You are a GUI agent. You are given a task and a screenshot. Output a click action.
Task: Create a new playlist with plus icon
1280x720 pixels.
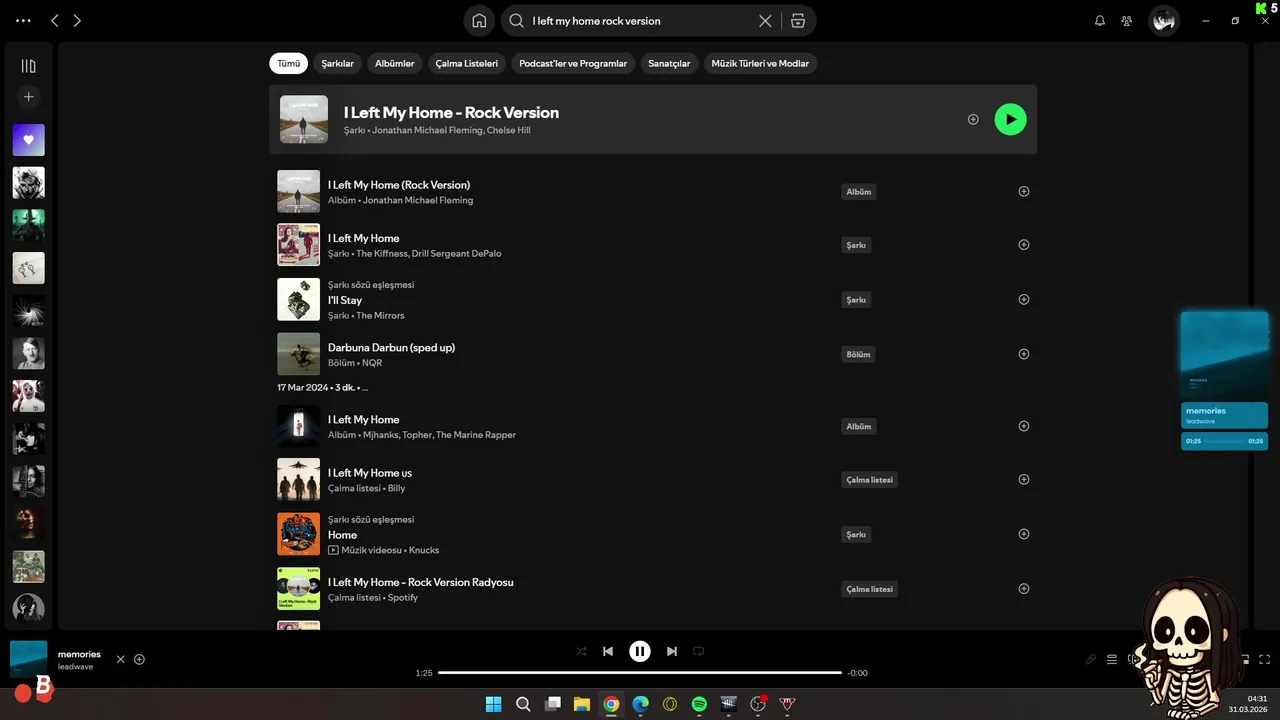pyautogui.click(x=28, y=97)
